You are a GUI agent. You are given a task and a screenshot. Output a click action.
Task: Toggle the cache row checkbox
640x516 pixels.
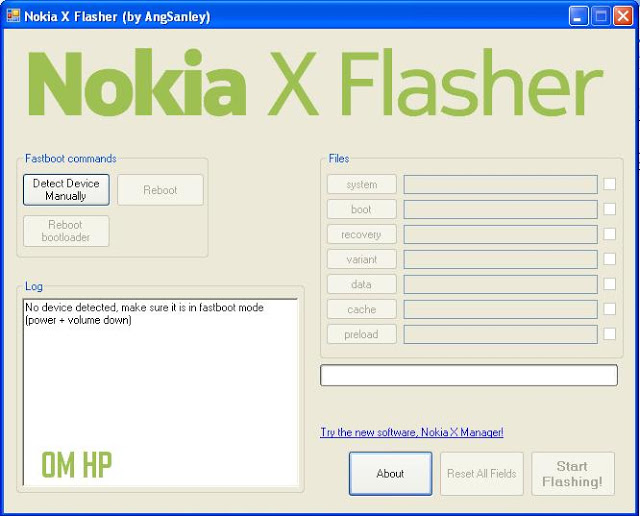[x=609, y=309]
